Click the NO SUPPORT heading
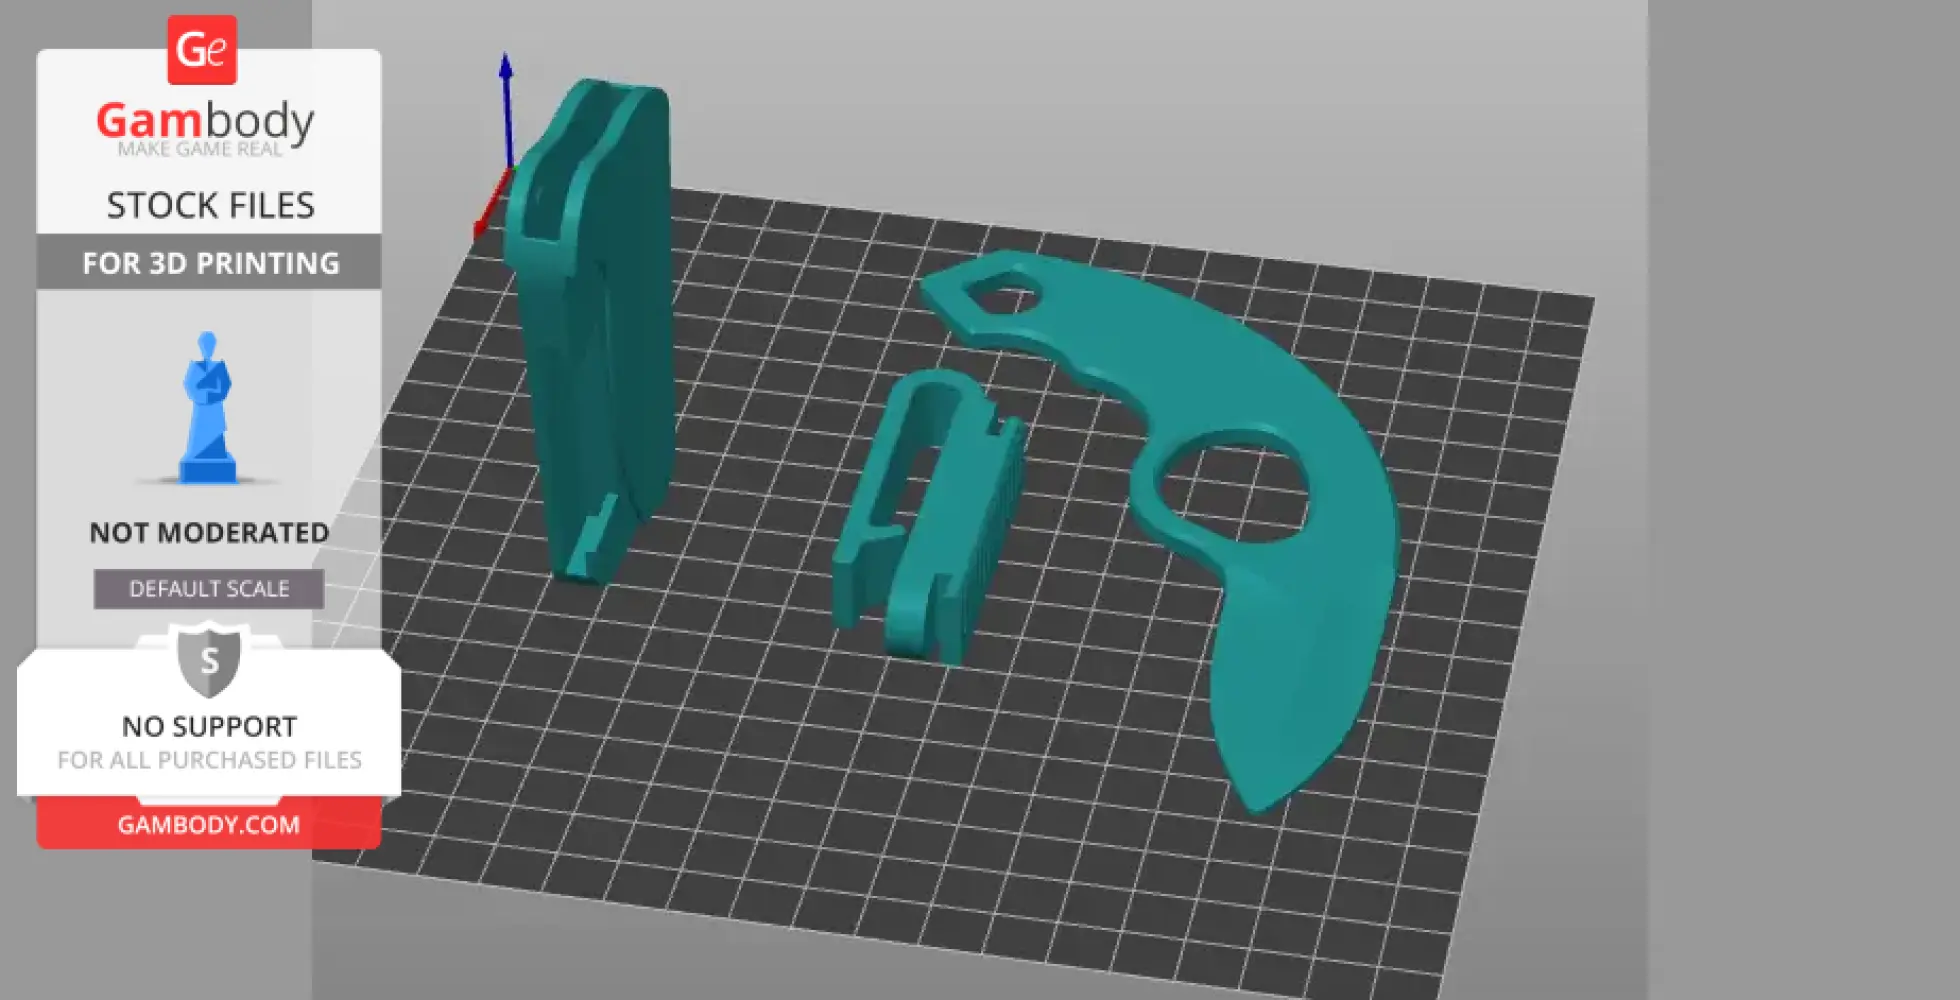Screen dimensions: 1960x1000 click(x=209, y=727)
